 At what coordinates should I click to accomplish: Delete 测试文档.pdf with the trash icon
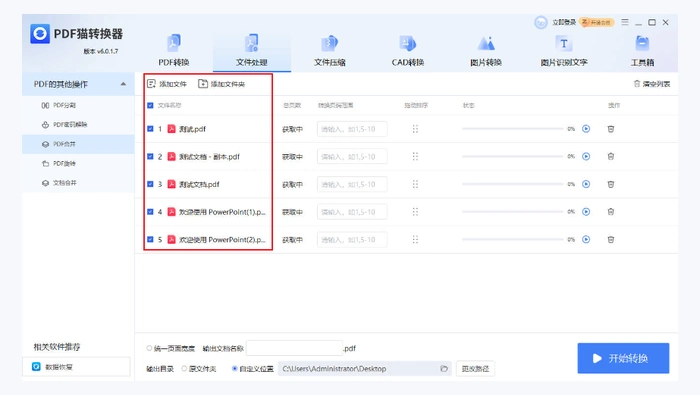(x=611, y=184)
